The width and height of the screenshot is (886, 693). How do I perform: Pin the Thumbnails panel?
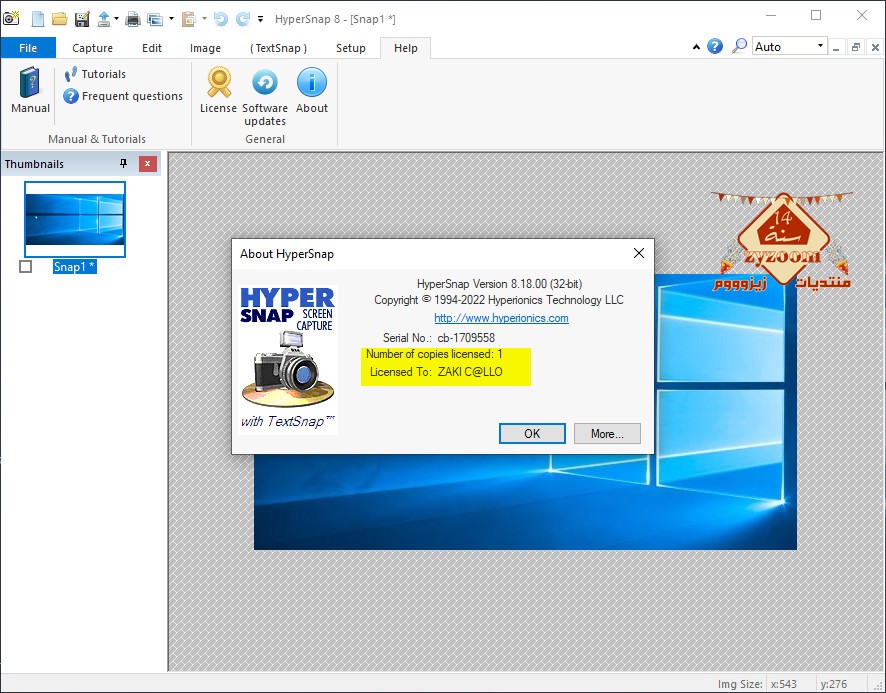click(x=123, y=163)
